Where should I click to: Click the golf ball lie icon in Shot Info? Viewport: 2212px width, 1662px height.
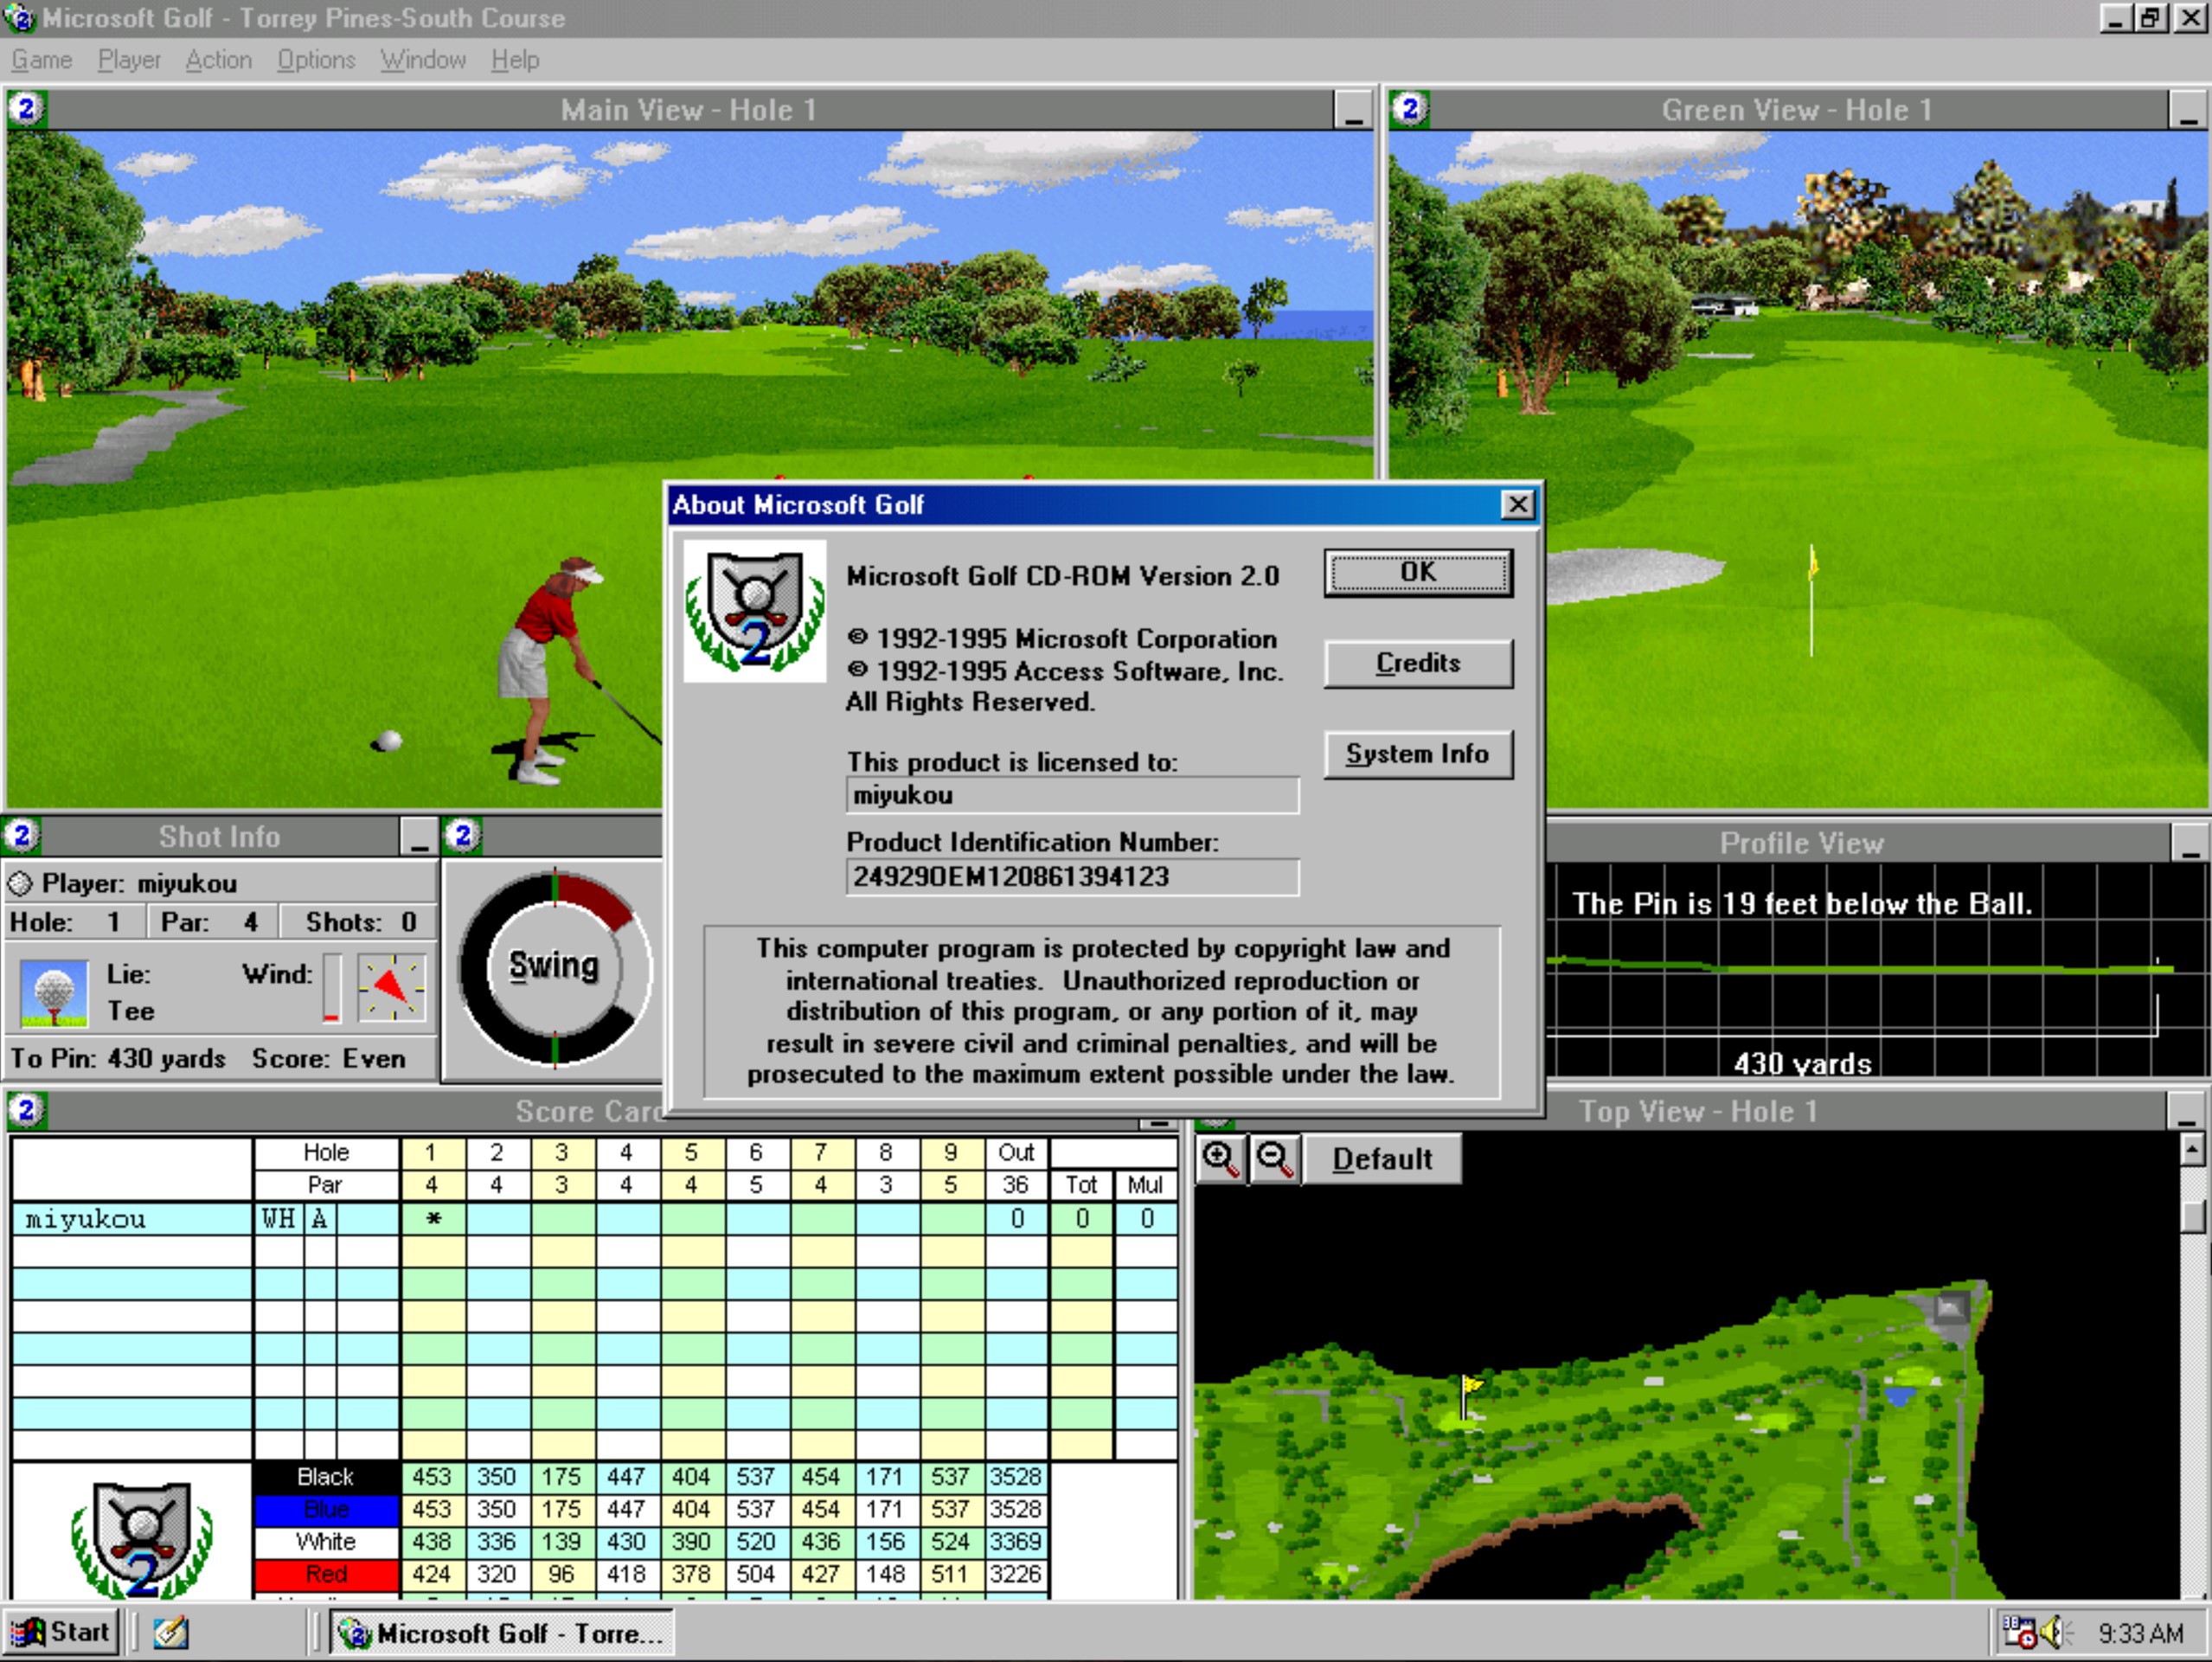click(x=54, y=992)
